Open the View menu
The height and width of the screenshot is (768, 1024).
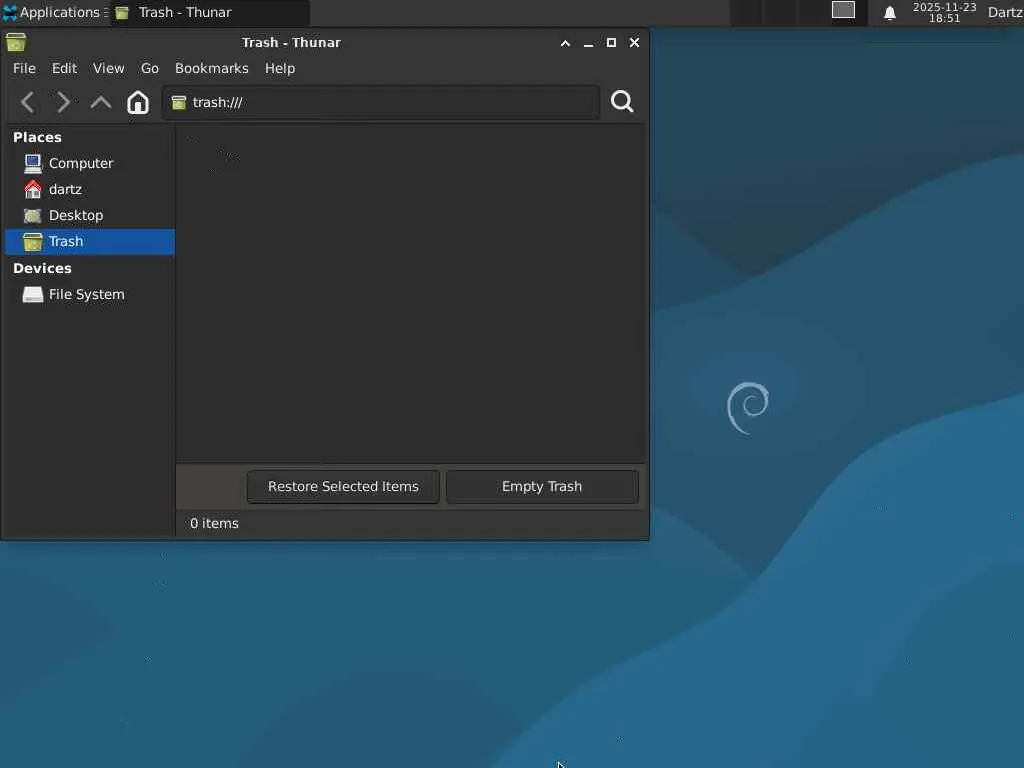108,68
